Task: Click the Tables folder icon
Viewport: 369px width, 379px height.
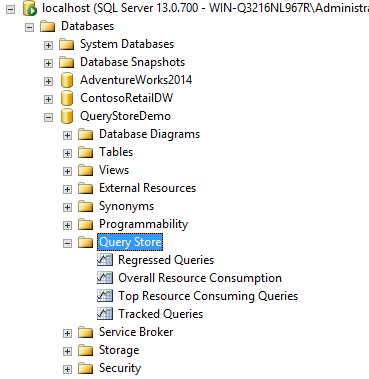Action: click(x=85, y=152)
